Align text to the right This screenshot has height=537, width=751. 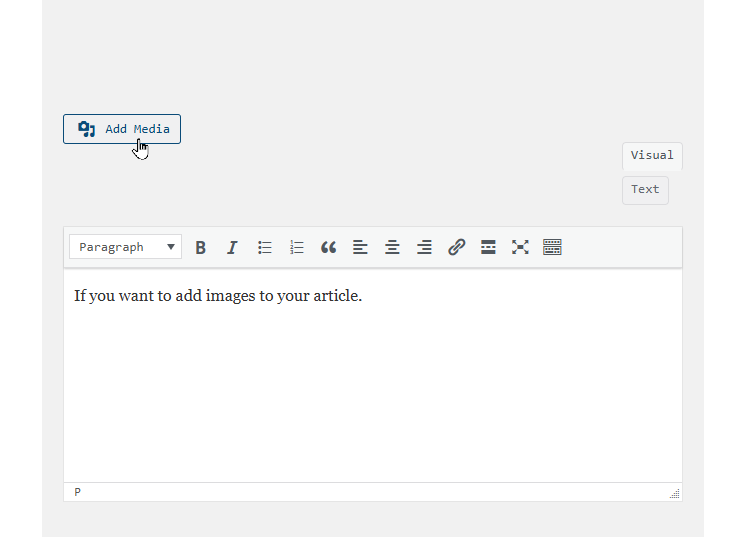[x=424, y=247]
